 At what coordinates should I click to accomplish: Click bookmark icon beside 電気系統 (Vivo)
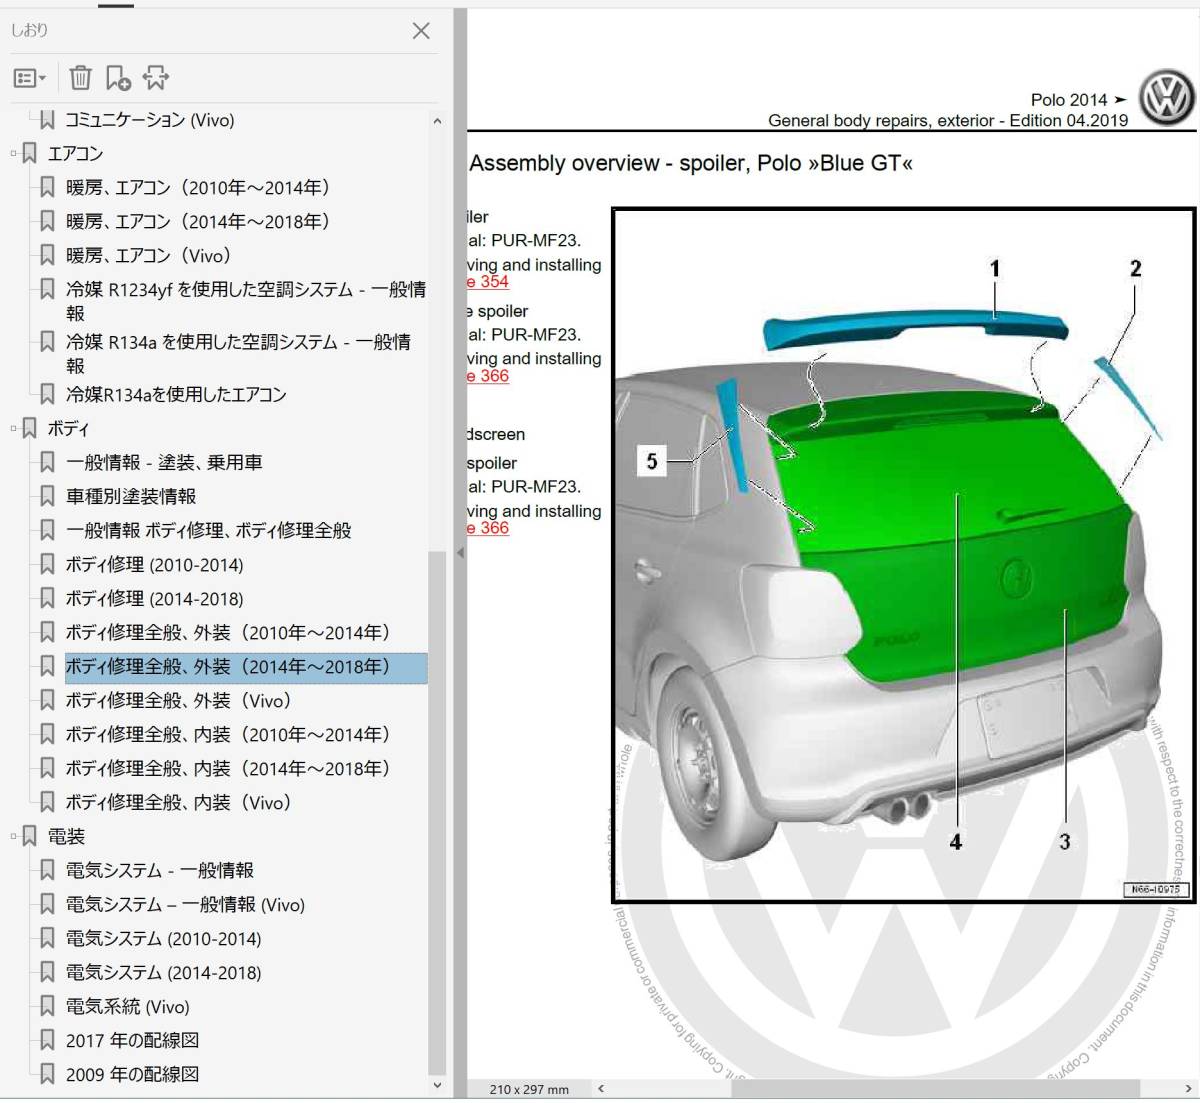coord(47,1007)
